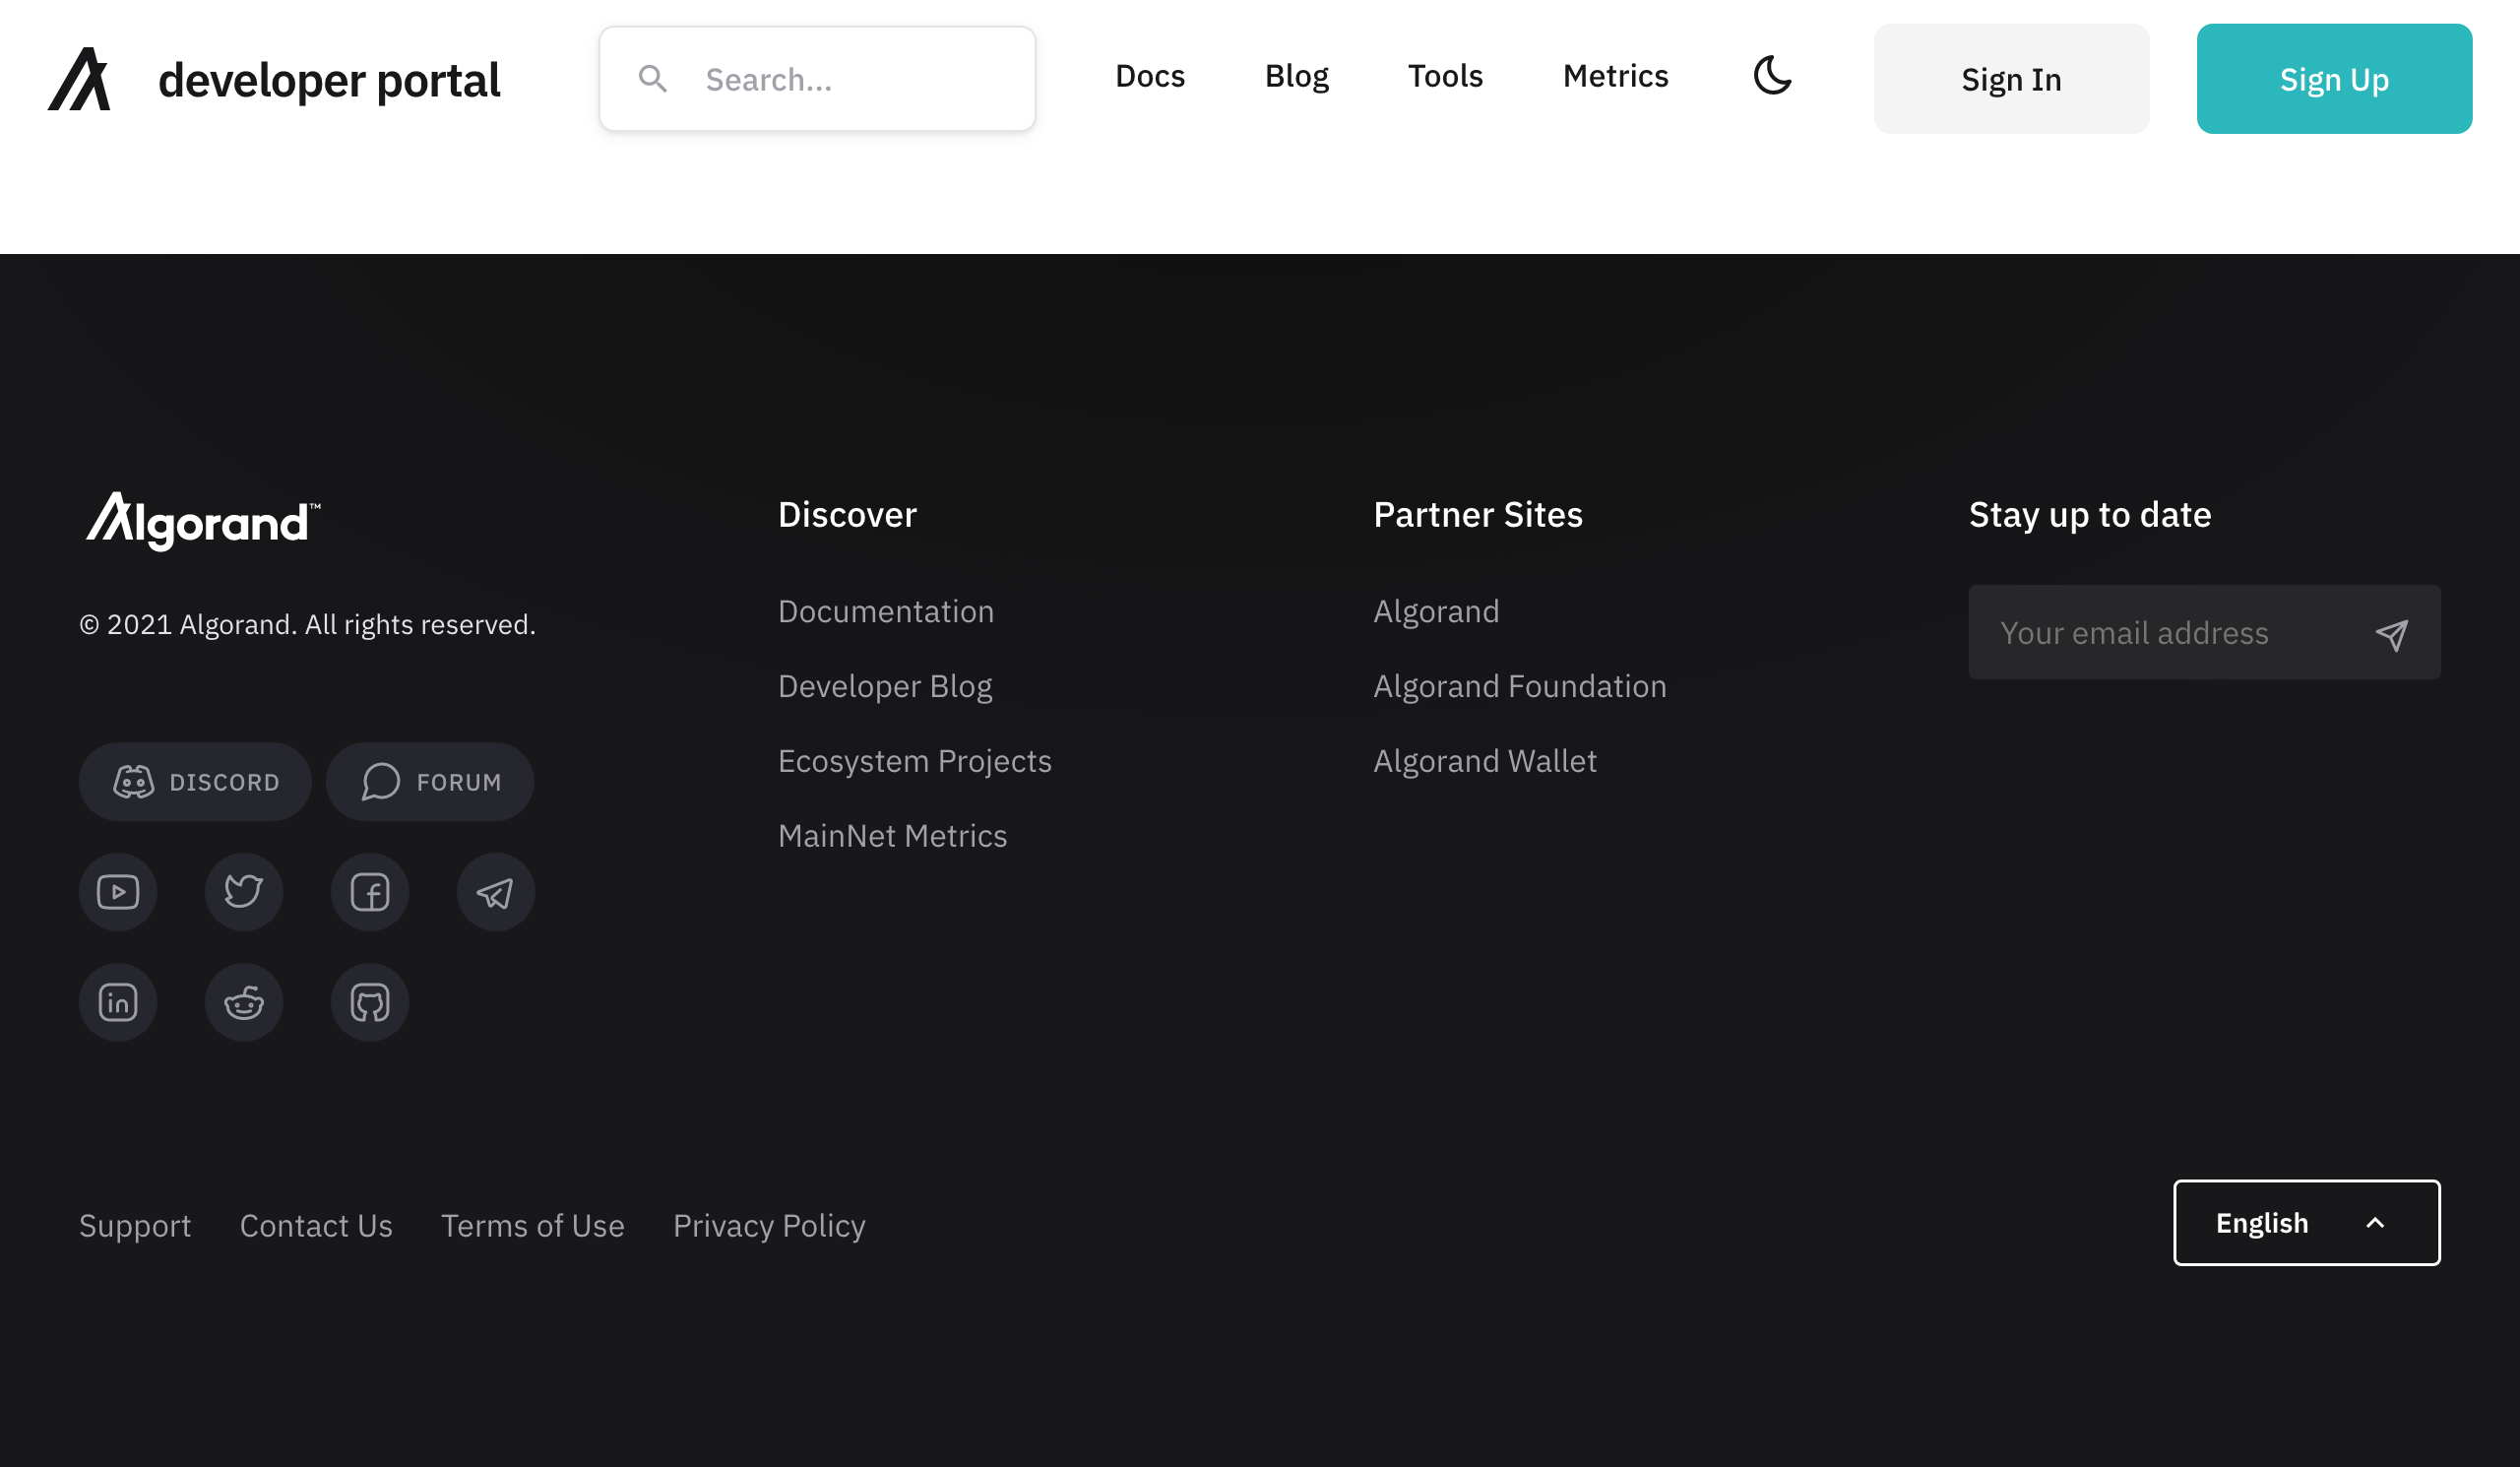Open the Docs menu
Viewport: 2520px width, 1467px height.
click(1150, 76)
